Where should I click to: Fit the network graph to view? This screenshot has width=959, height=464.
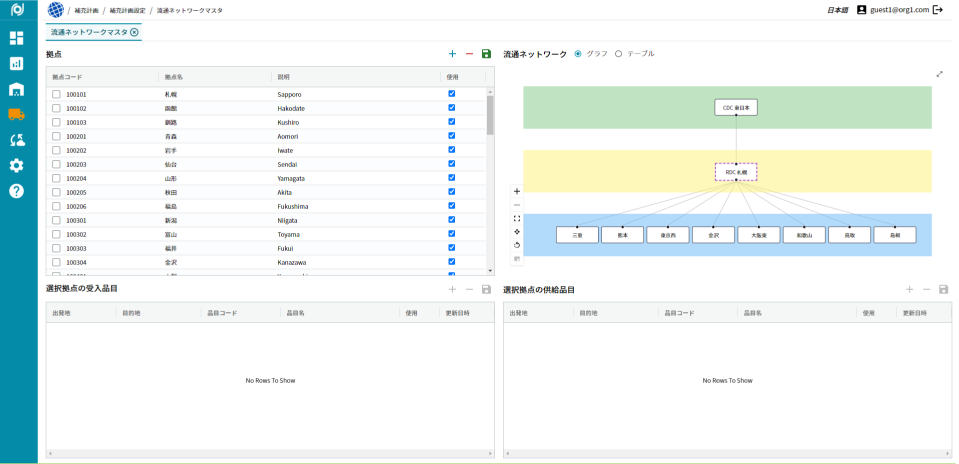(x=517, y=218)
